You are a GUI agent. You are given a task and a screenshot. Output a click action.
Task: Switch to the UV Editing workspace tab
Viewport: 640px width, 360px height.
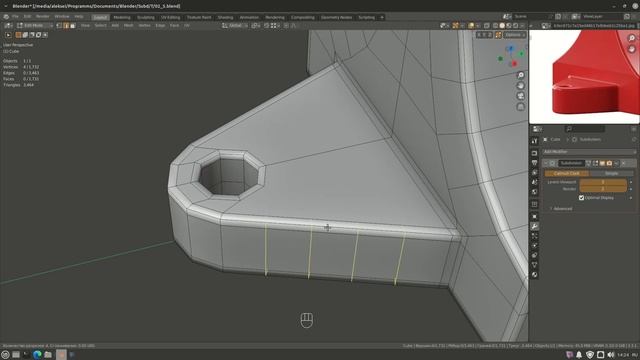click(x=170, y=18)
